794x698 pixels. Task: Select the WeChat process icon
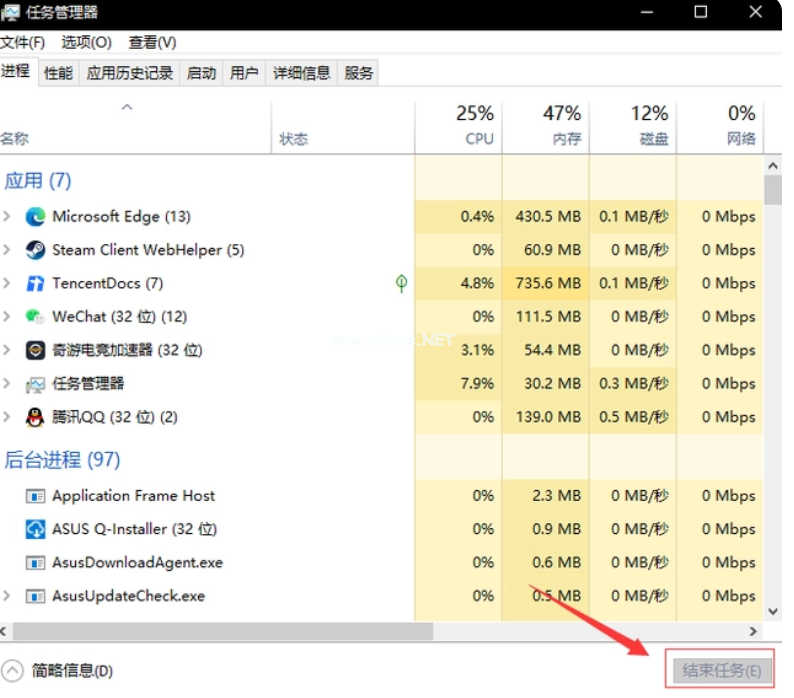[x=35, y=317]
